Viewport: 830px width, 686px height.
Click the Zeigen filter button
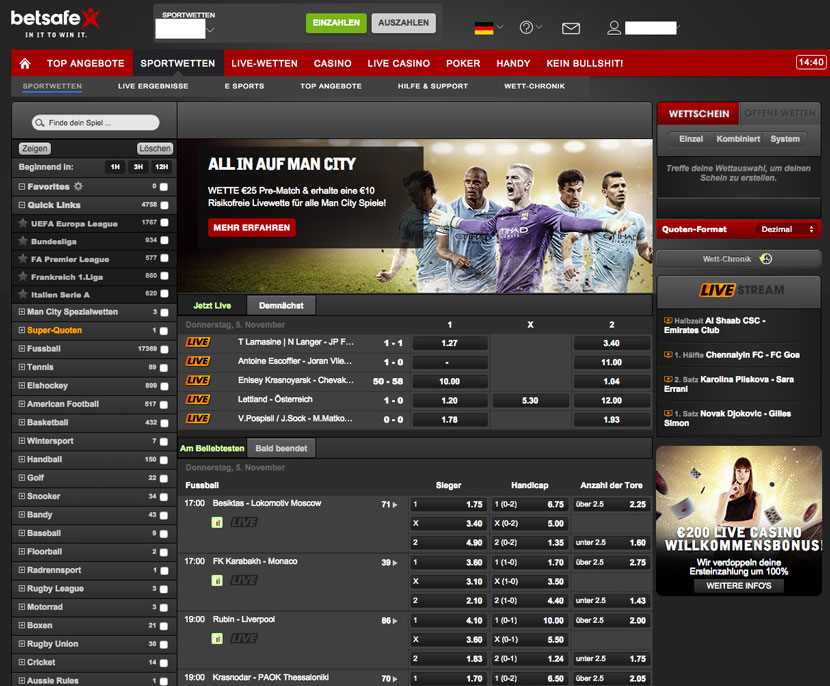35,149
